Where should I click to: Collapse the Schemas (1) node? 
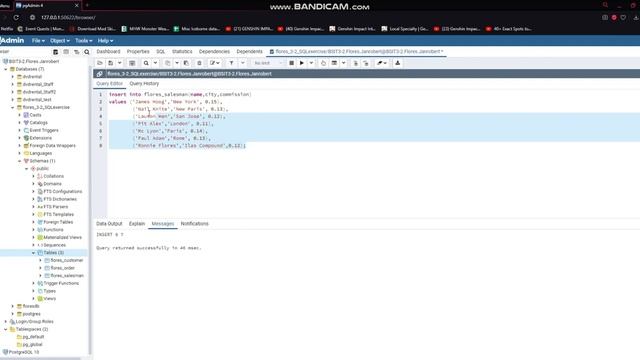click(20, 161)
